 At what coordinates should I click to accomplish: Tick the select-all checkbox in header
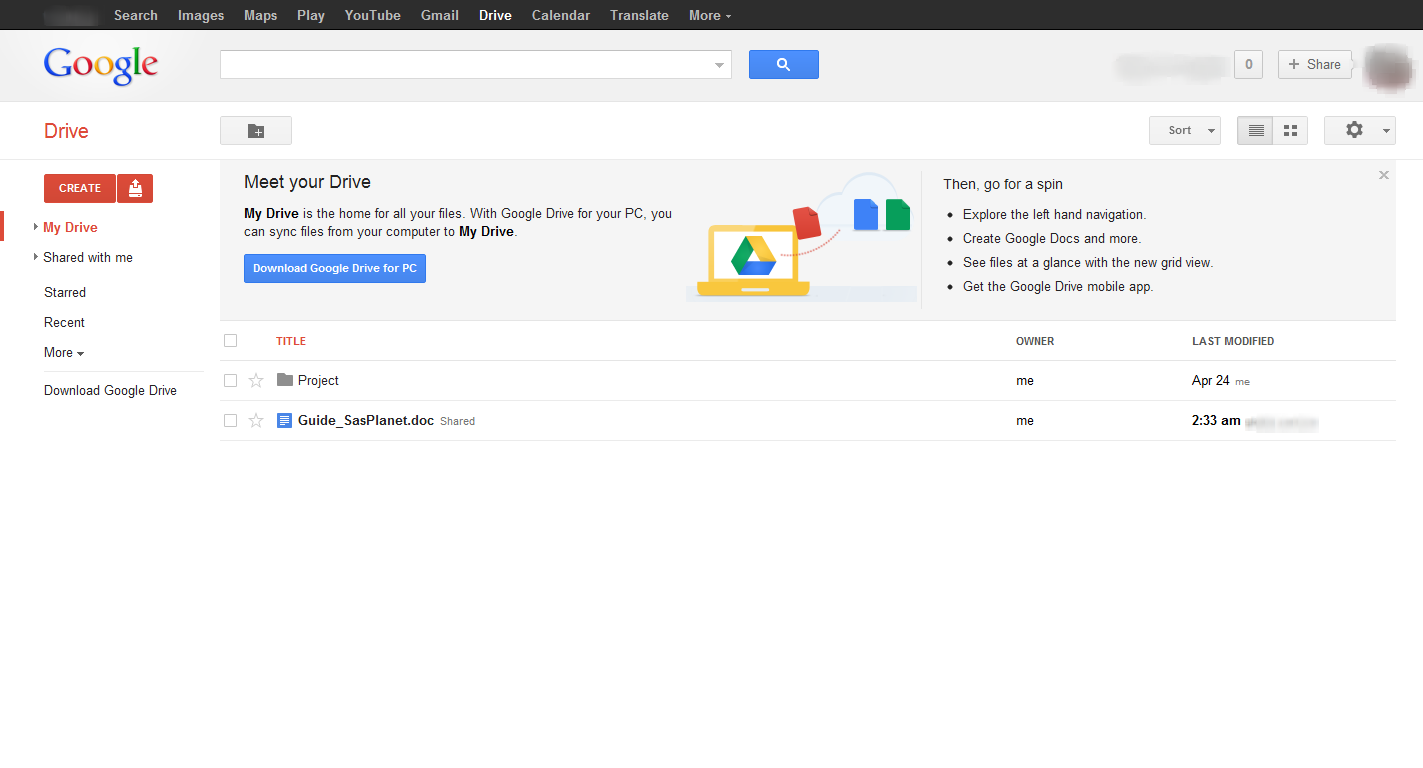[x=231, y=341]
